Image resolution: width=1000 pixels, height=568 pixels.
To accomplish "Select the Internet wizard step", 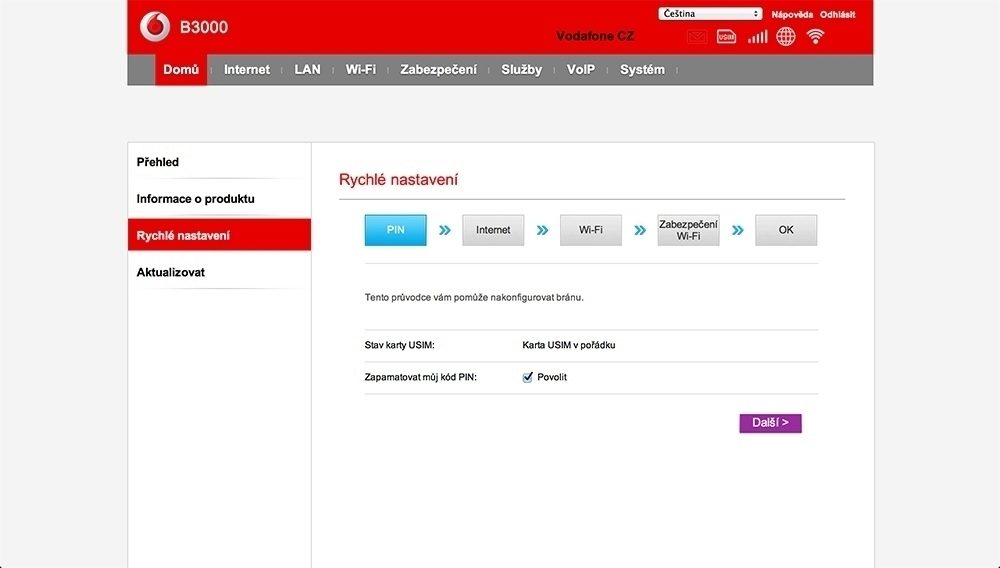I will point(493,230).
